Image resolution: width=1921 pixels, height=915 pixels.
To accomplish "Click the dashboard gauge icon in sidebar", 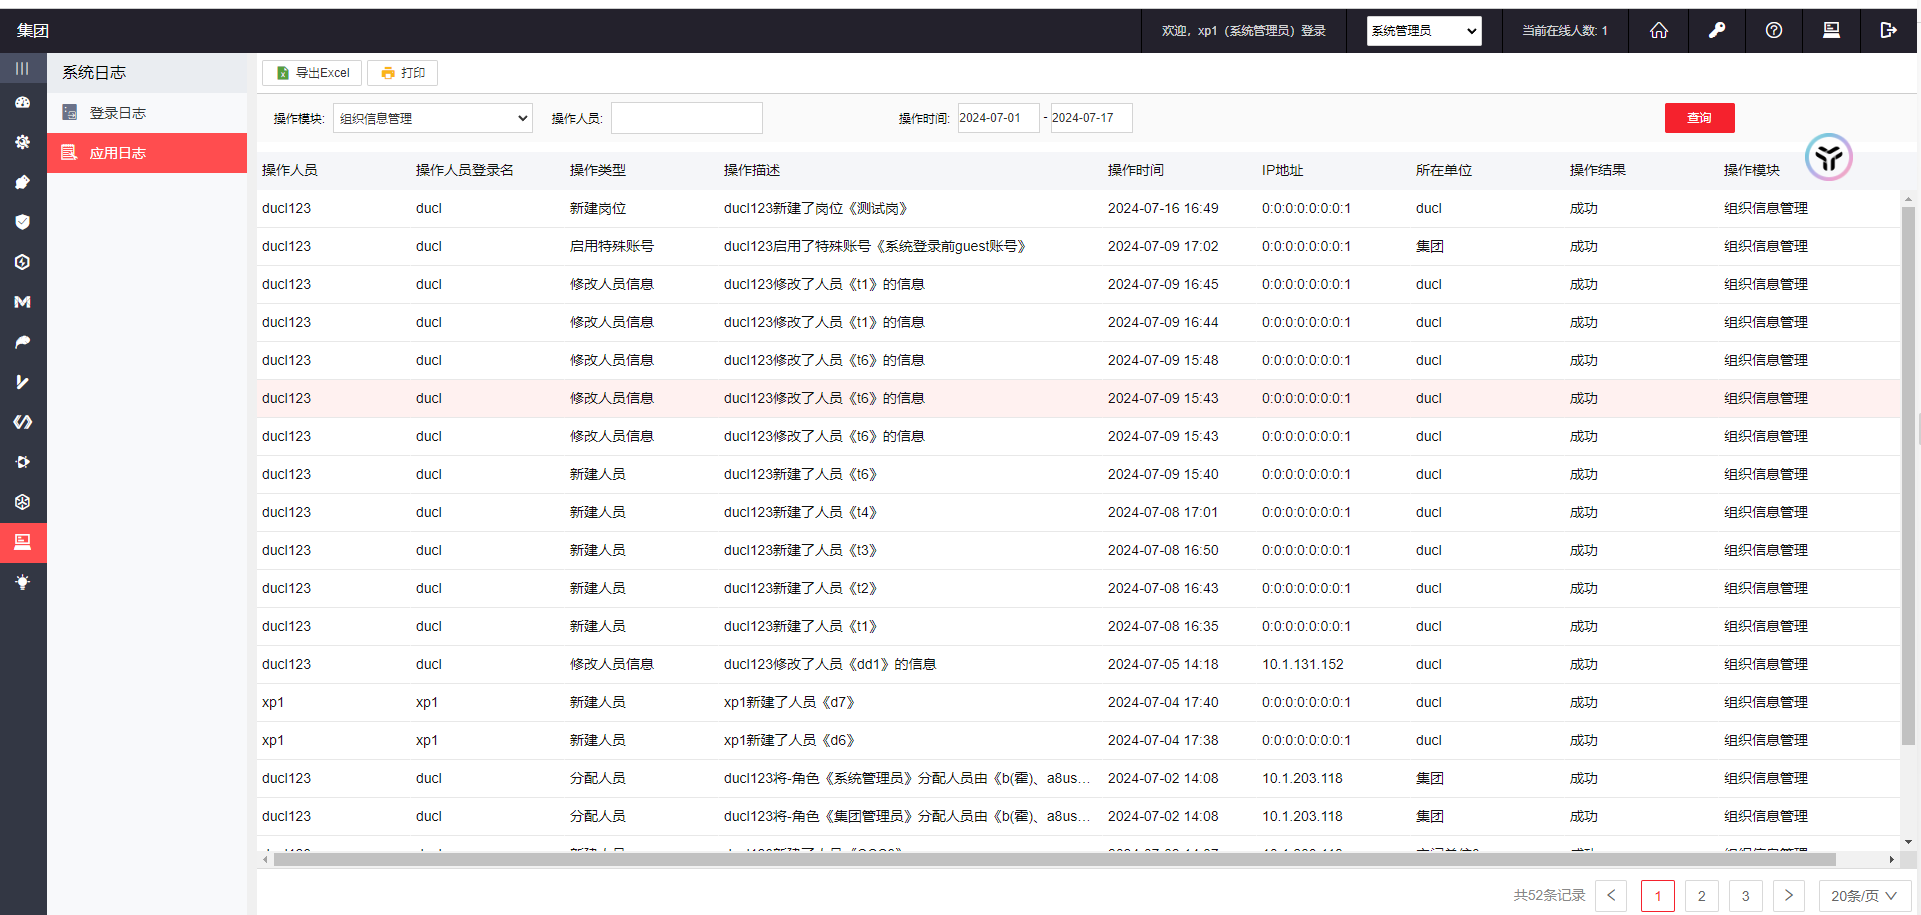I will pyautogui.click(x=22, y=103).
